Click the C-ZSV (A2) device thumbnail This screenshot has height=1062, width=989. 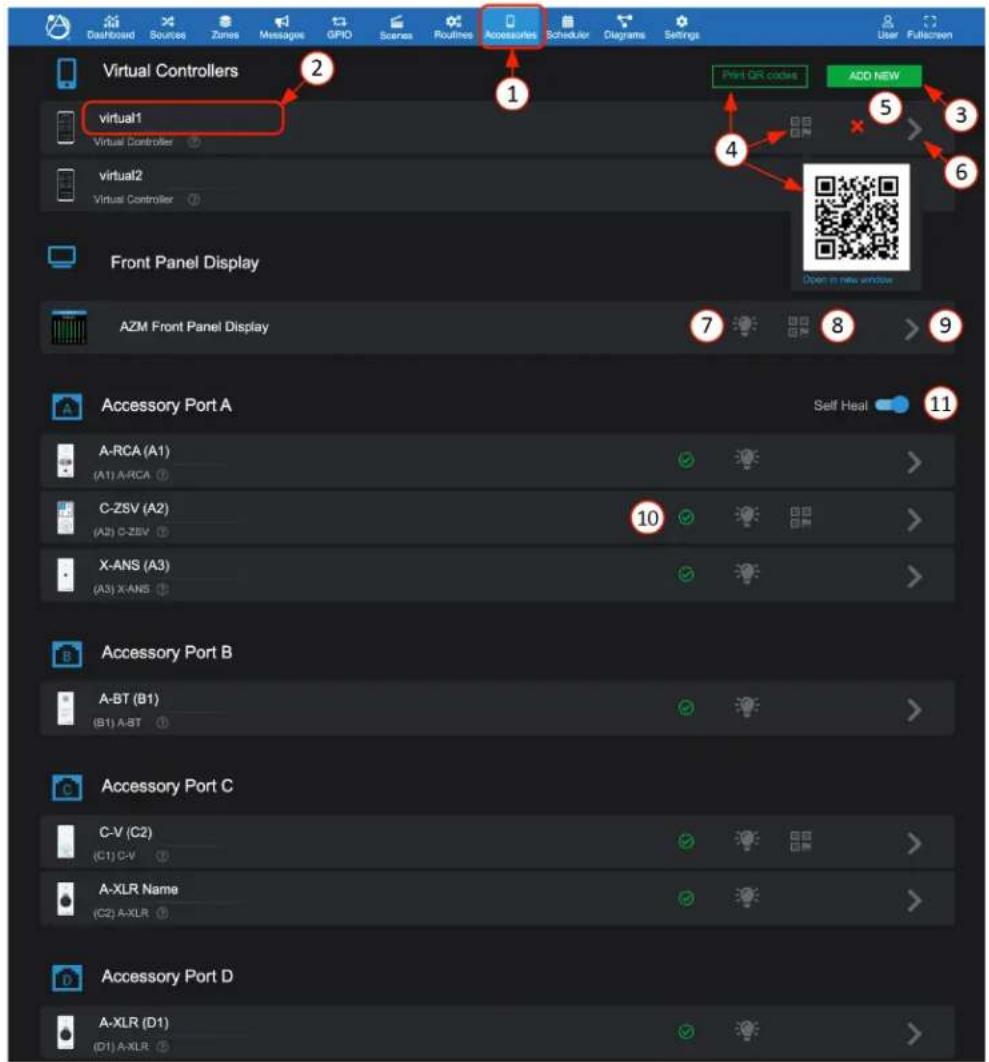pos(66,518)
